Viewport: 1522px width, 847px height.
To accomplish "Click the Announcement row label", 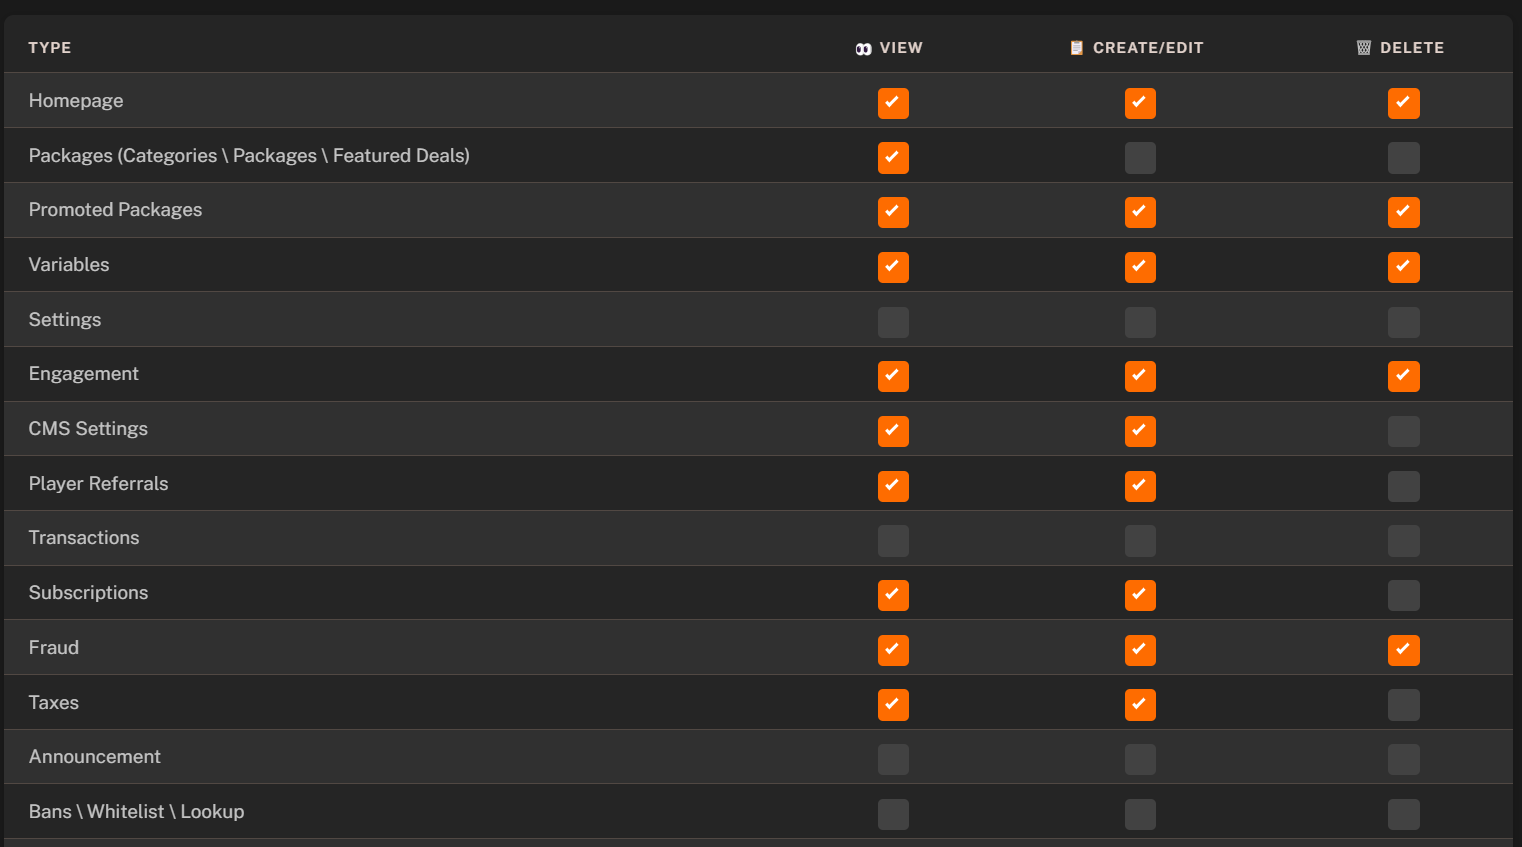I will click(x=95, y=757).
